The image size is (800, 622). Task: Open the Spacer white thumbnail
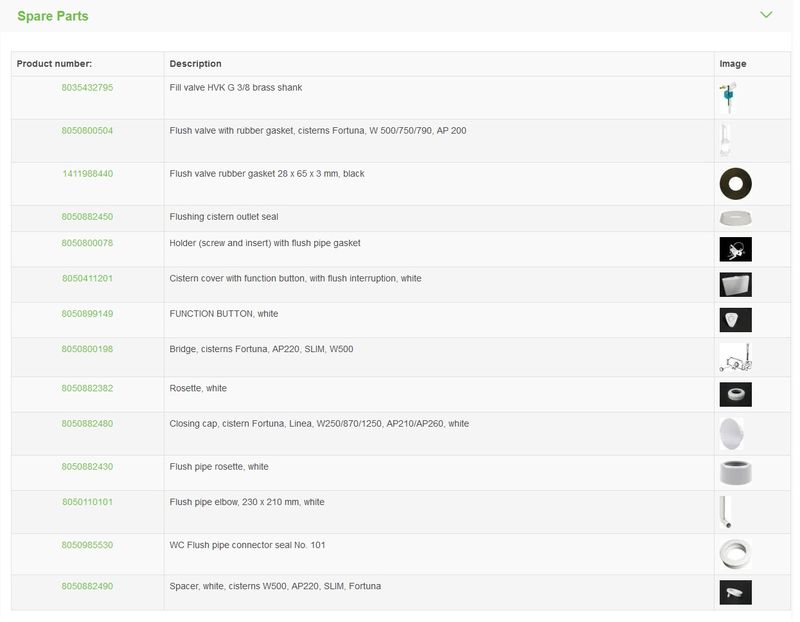point(735,592)
